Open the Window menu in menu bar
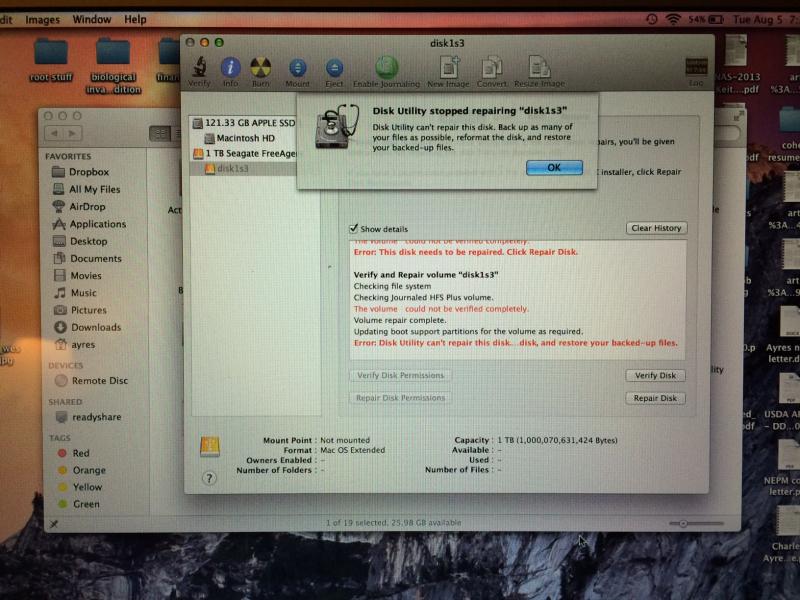Image resolution: width=800 pixels, height=600 pixels. pyautogui.click(x=92, y=19)
